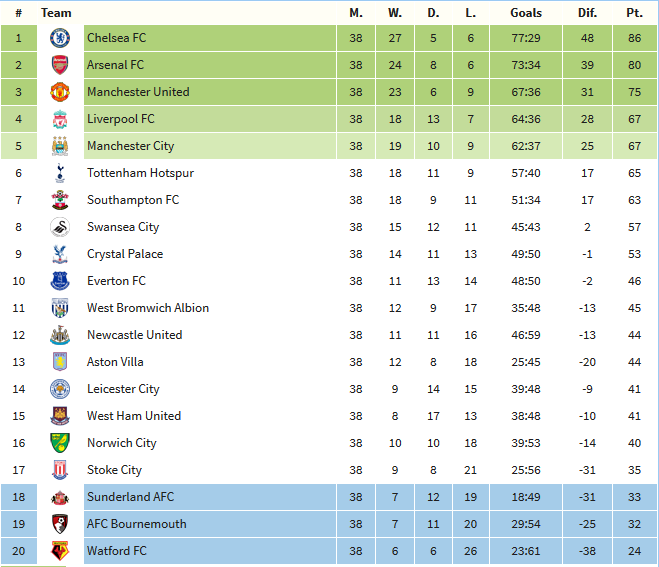Open the Newcastle United team link
This screenshot has height=567, width=659.
click(134, 335)
